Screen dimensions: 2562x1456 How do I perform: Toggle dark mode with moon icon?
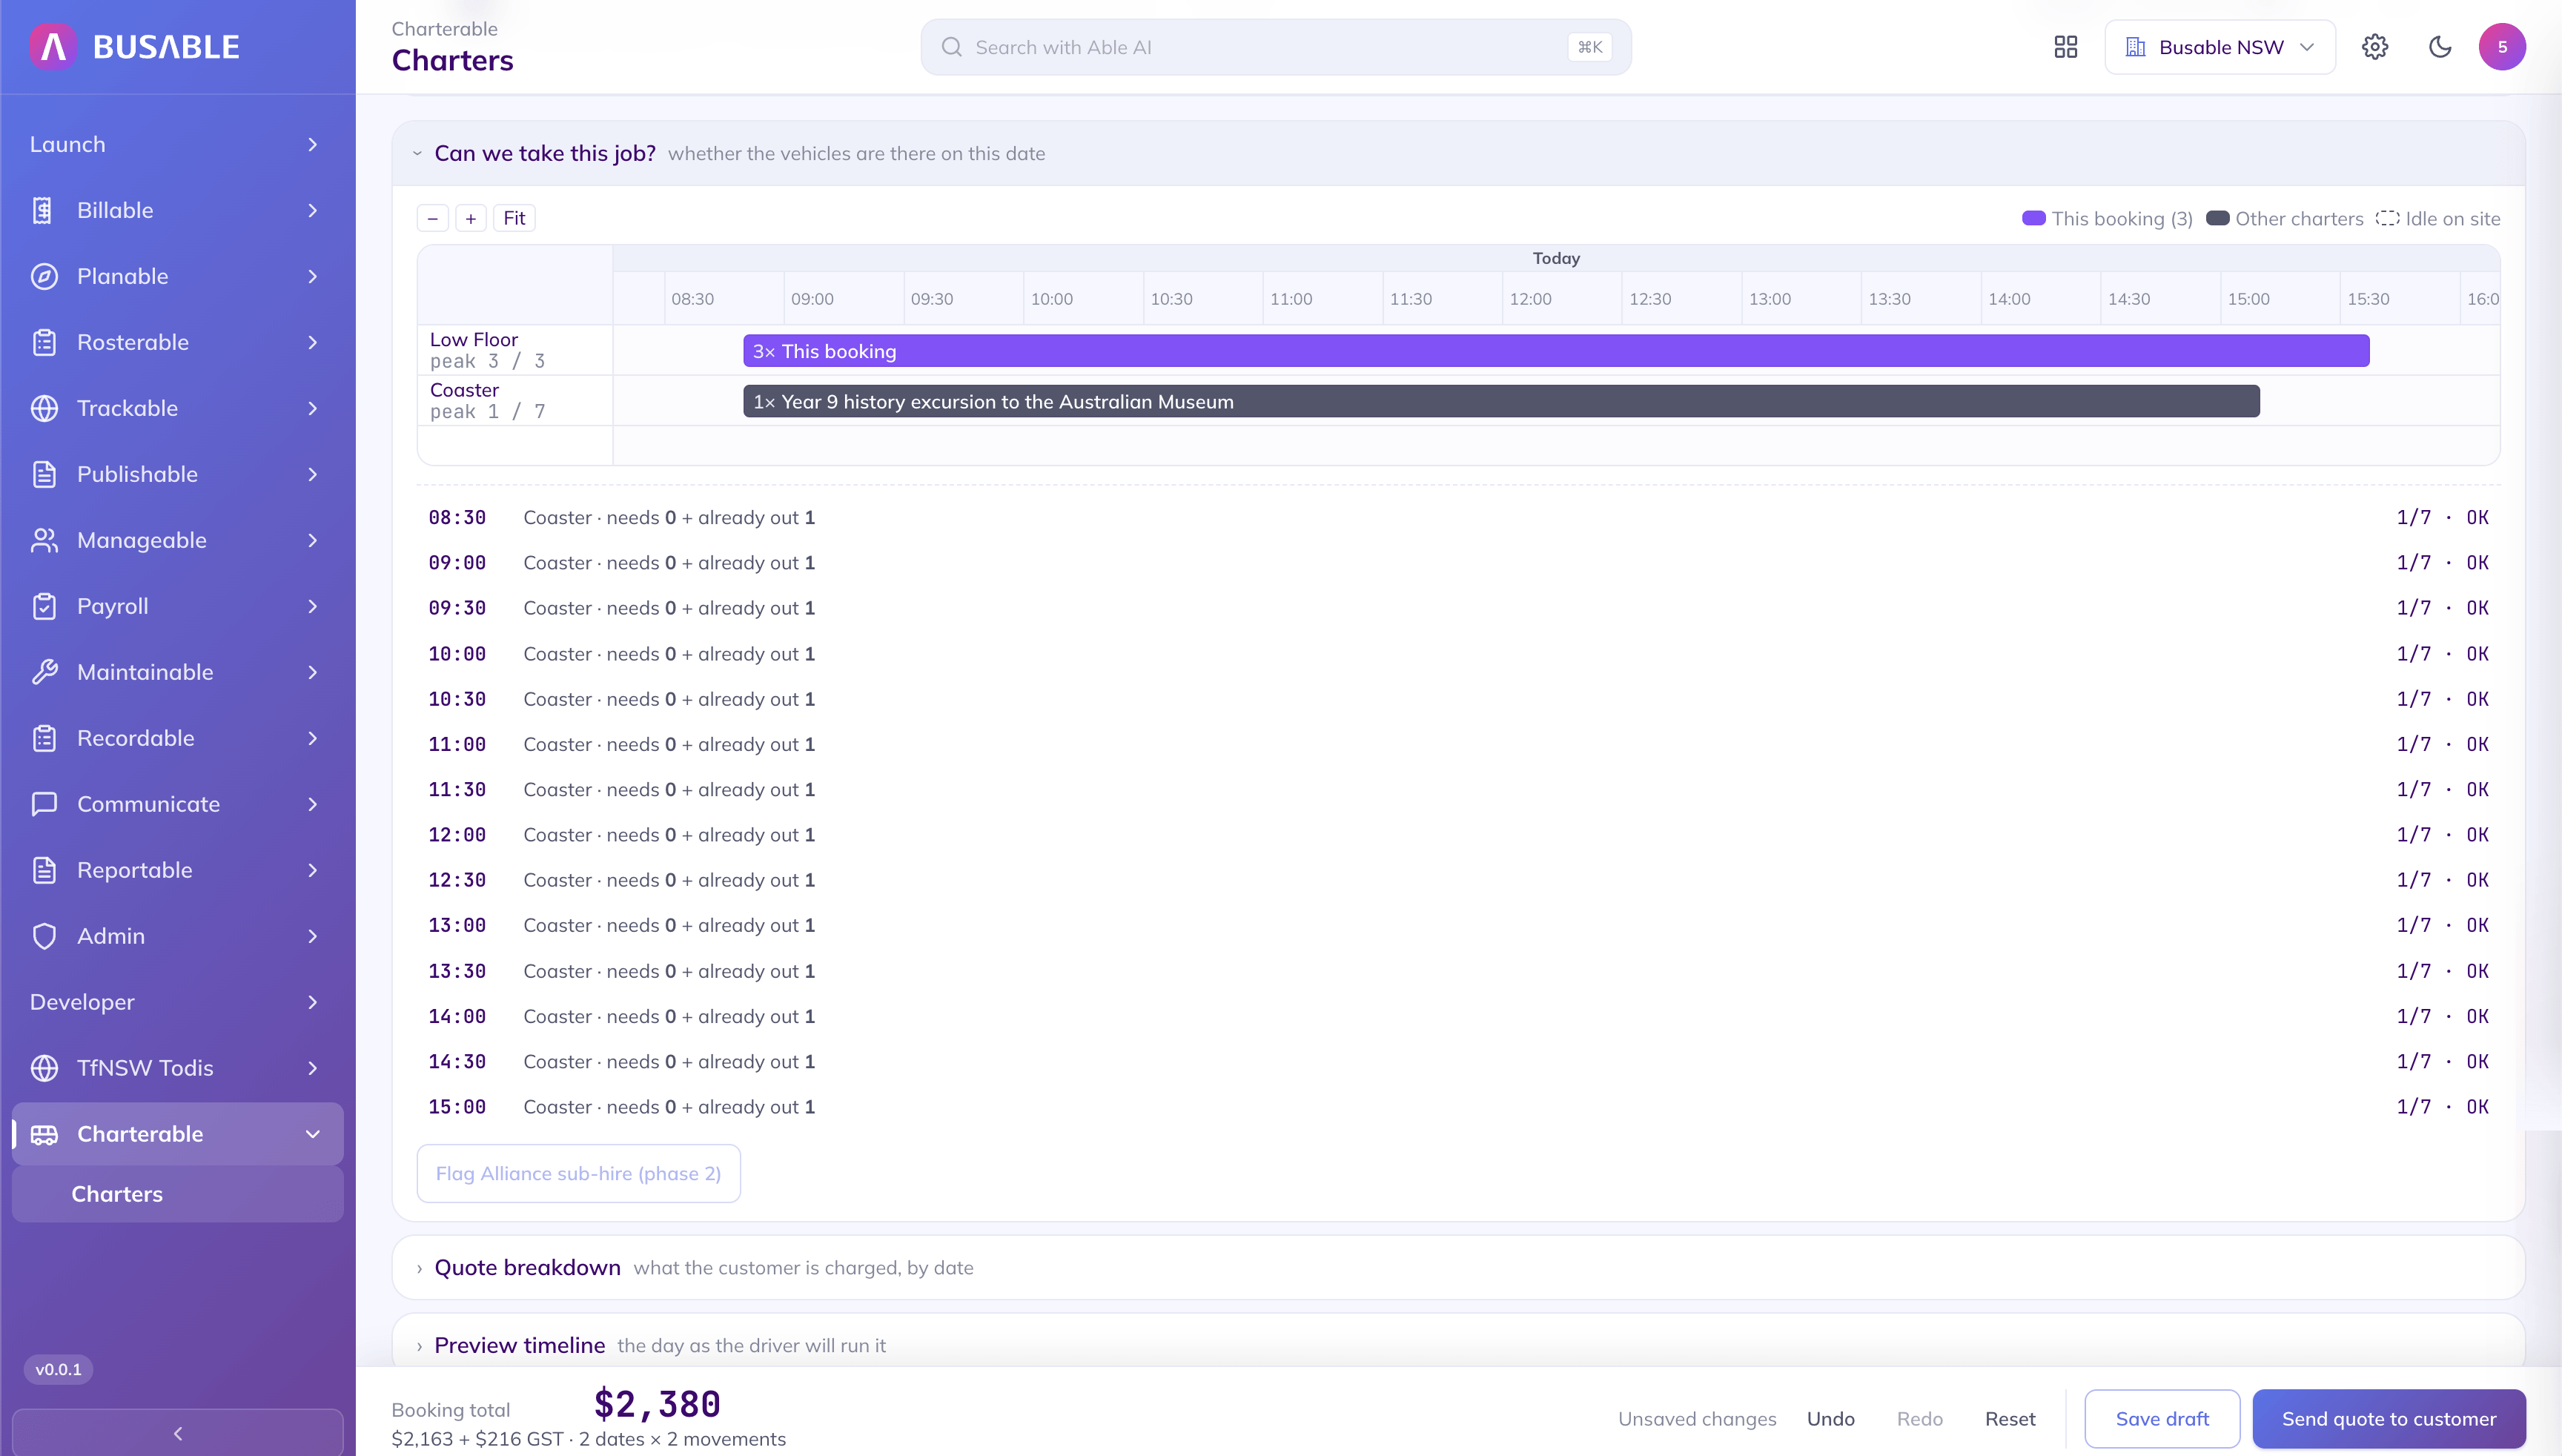pyautogui.click(x=2440, y=47)
